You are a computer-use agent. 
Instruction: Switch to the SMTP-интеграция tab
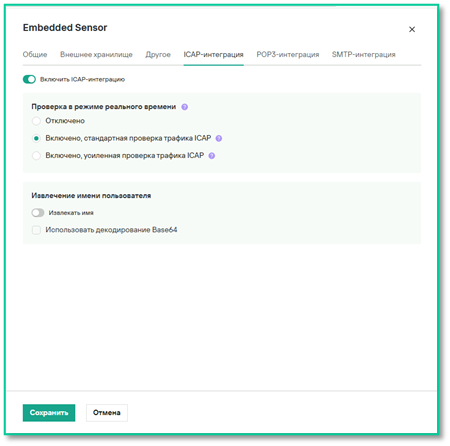pyautogui.click(x=364, y=54)
